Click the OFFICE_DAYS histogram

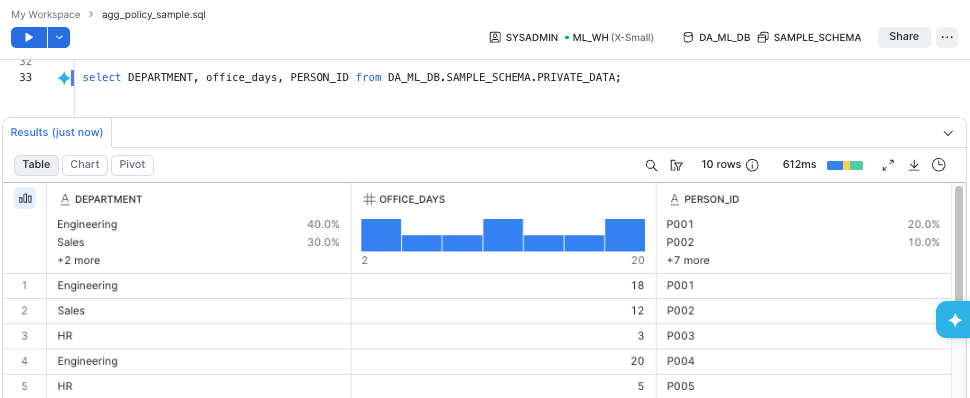[503, 235]
